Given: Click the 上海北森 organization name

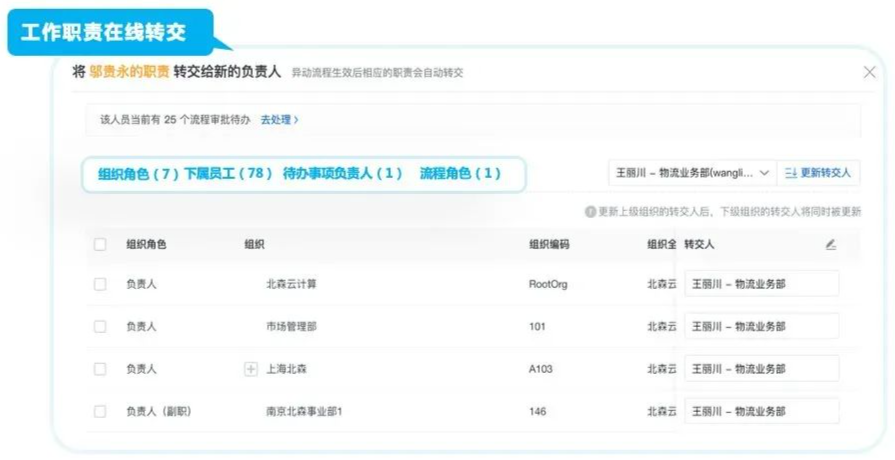Looking at the screenshot, I should [287, 369].
